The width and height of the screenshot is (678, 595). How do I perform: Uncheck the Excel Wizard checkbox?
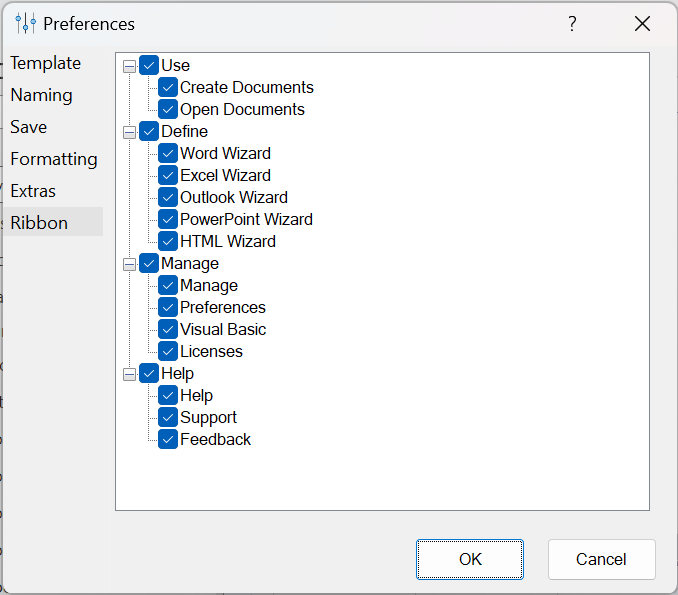click(168, 175)
